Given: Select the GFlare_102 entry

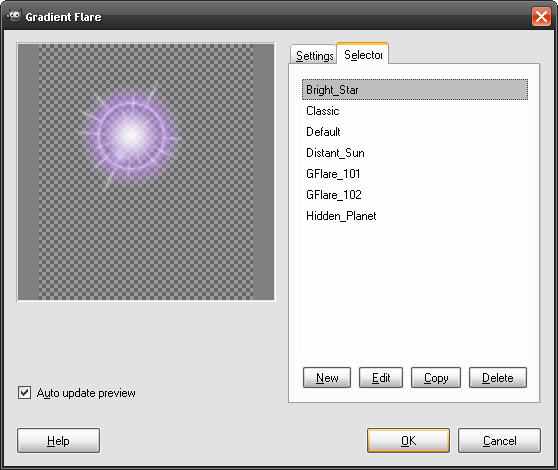Looking at the screenshot, I should pos(415,195).
